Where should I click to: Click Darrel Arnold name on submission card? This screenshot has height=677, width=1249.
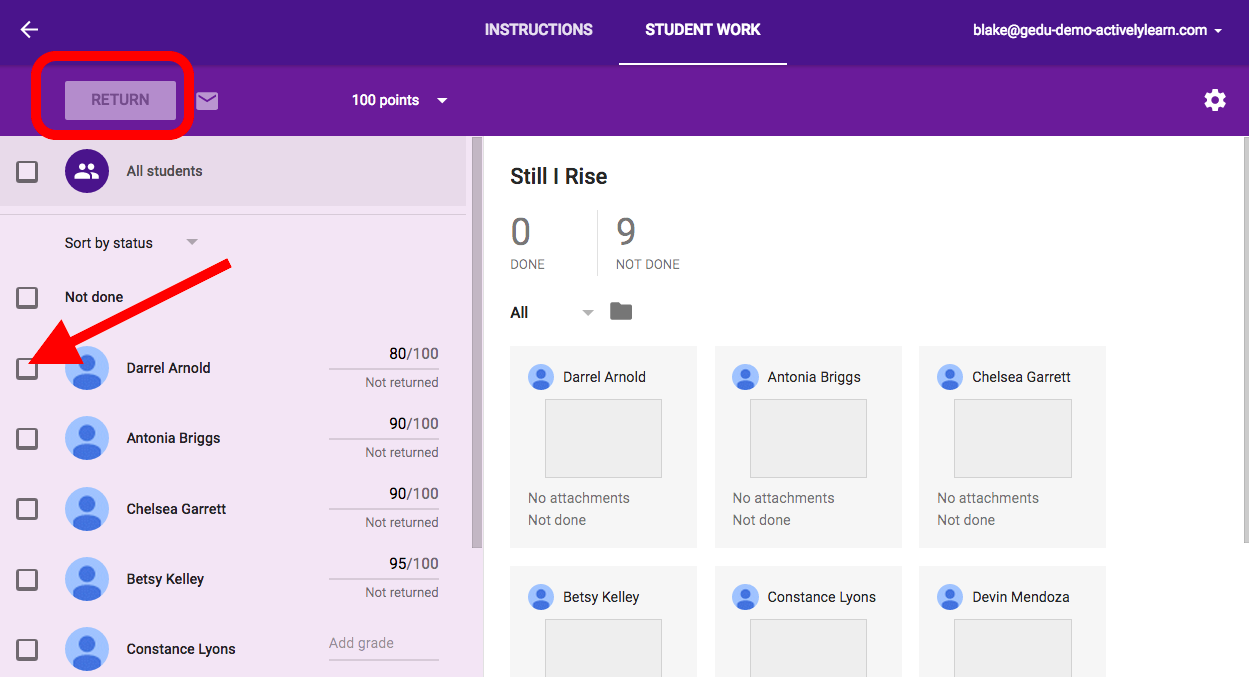click(x=604, y=377)
